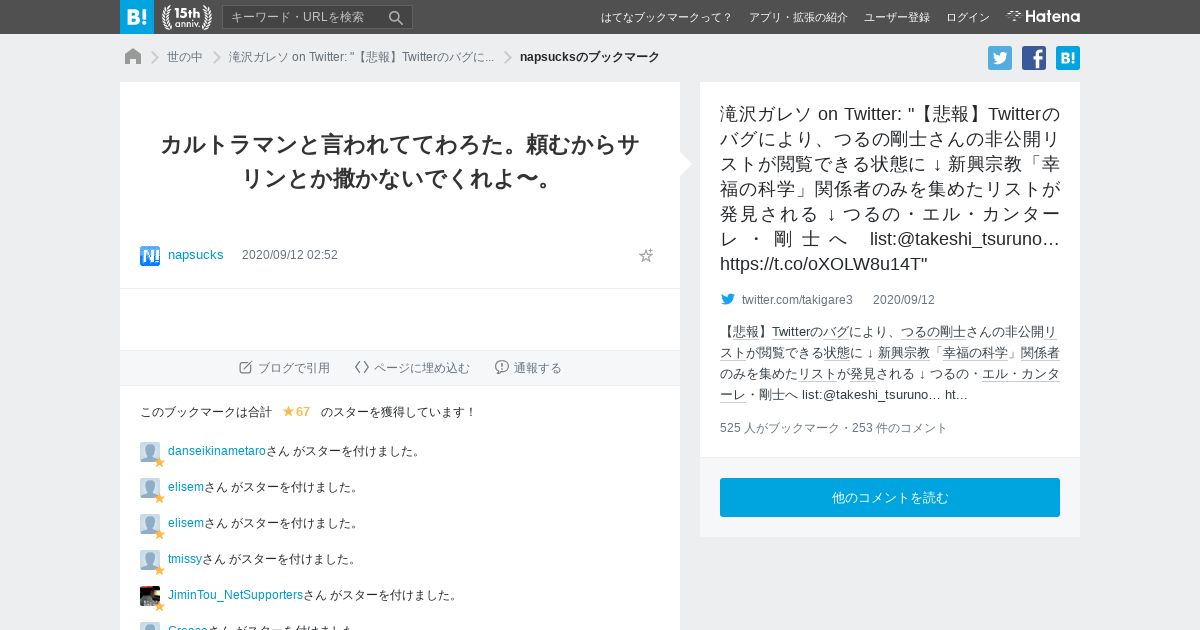This screenshot has width=1200, height=630.
Task: Go to the home breadcrumb icon
Action: (133, 57)
